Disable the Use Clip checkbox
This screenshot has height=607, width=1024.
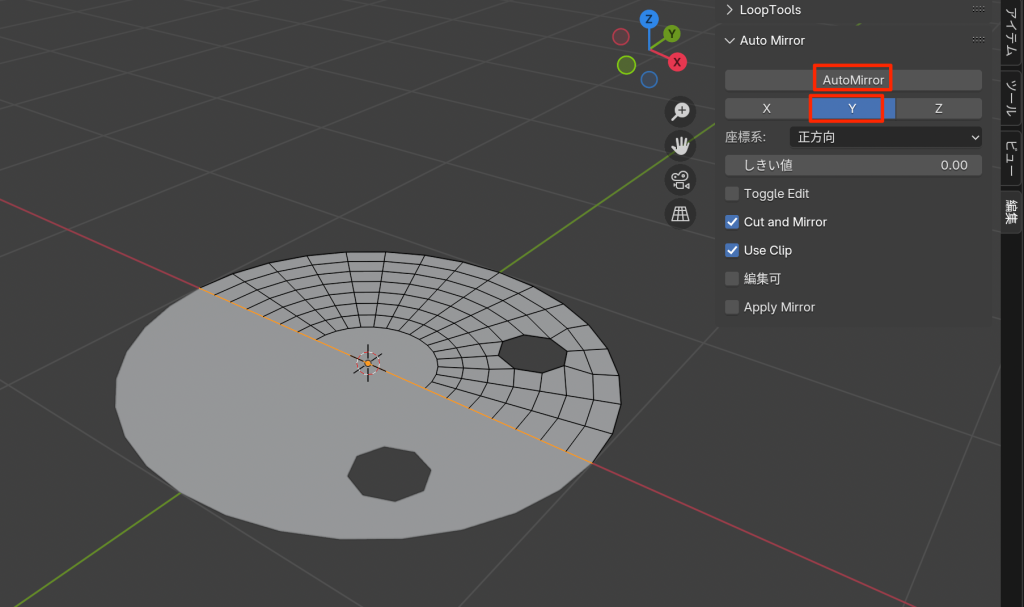click(733, 250)
